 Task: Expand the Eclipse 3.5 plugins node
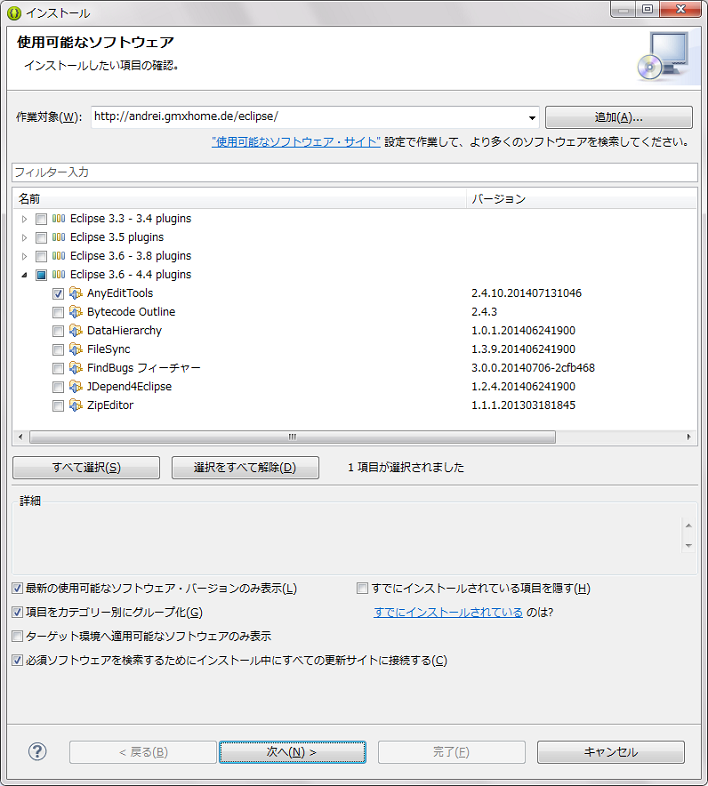[24, 238]
